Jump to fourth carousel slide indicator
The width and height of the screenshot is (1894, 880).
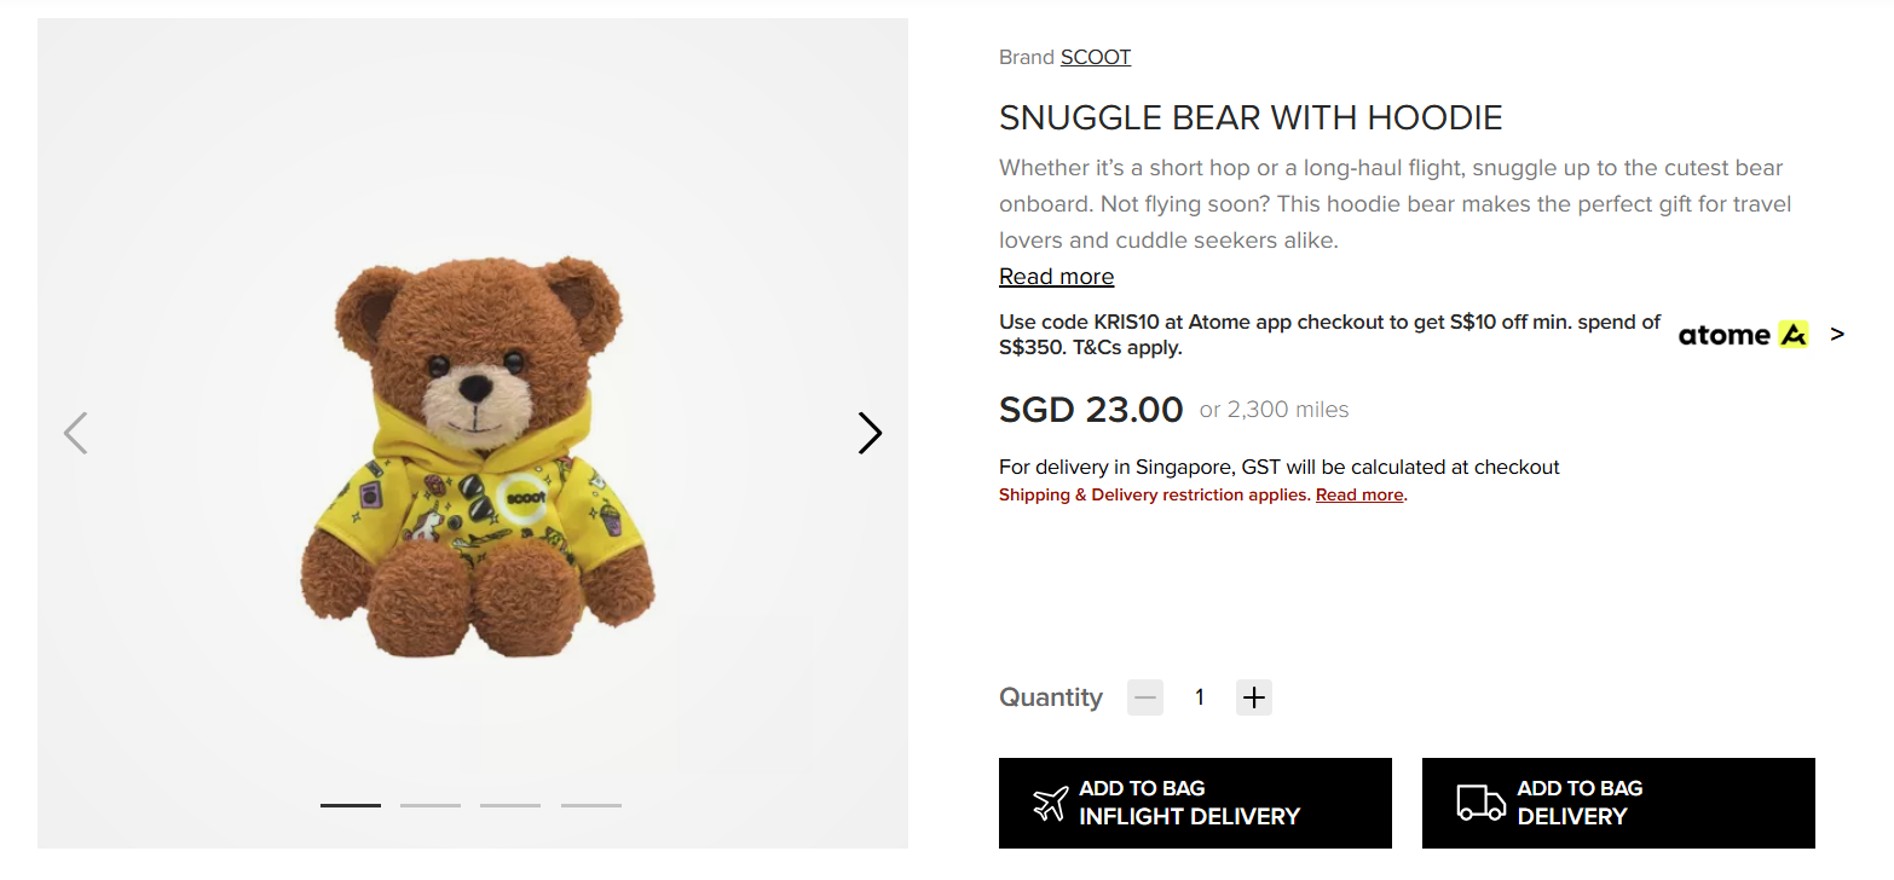[591, 805]
